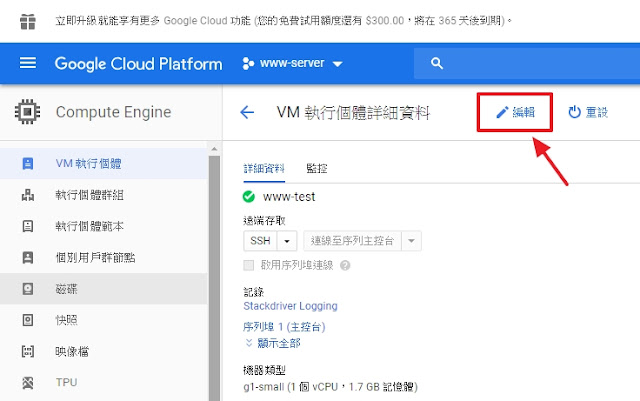Open the SSH dropdown arrow

(287, 241)
